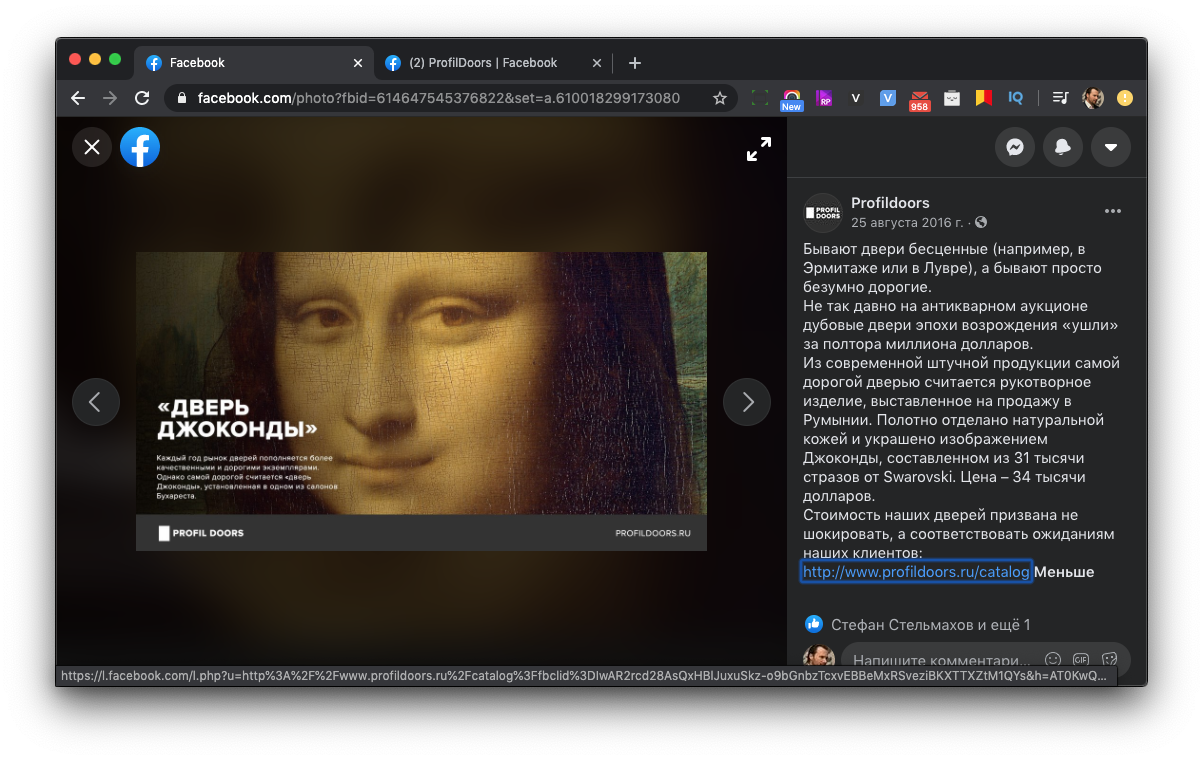1203x760 pixels.
Task: Add sticker to comment
Action: (x=1109, y=660)
